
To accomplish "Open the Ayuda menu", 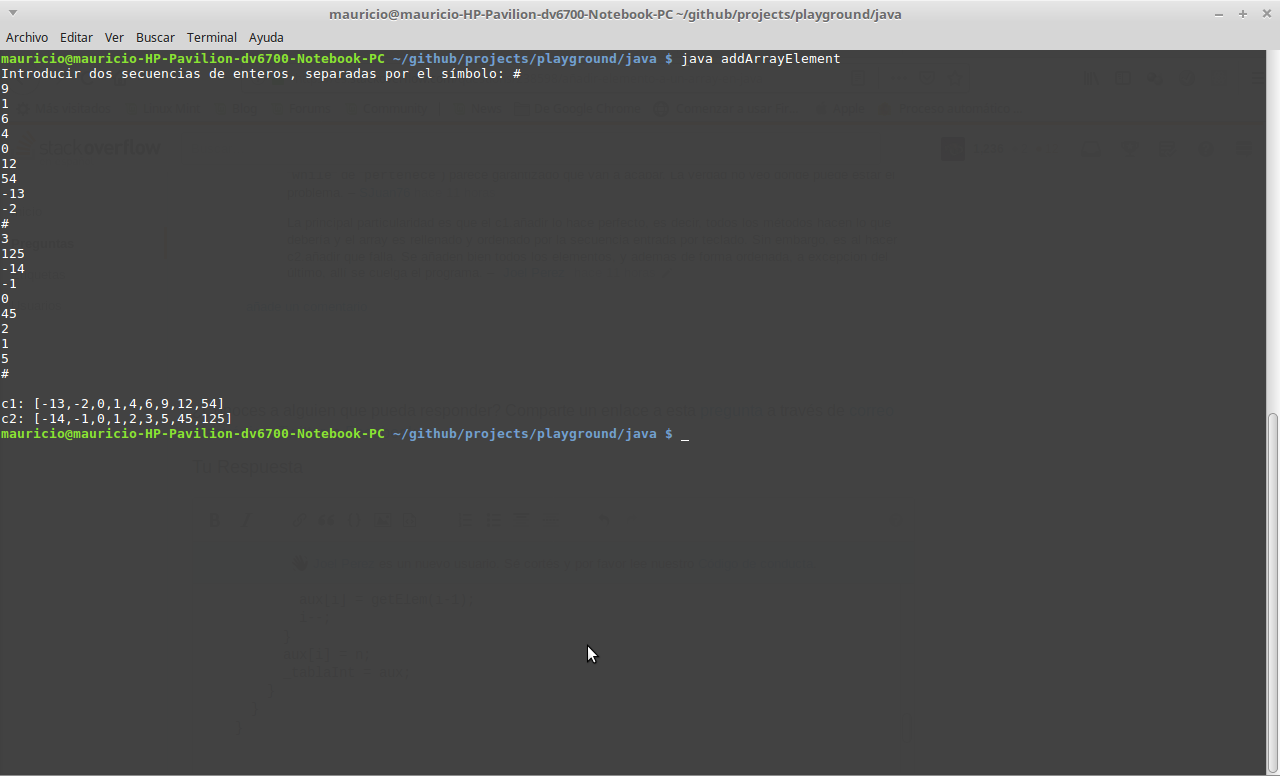I will click(266, 37).
